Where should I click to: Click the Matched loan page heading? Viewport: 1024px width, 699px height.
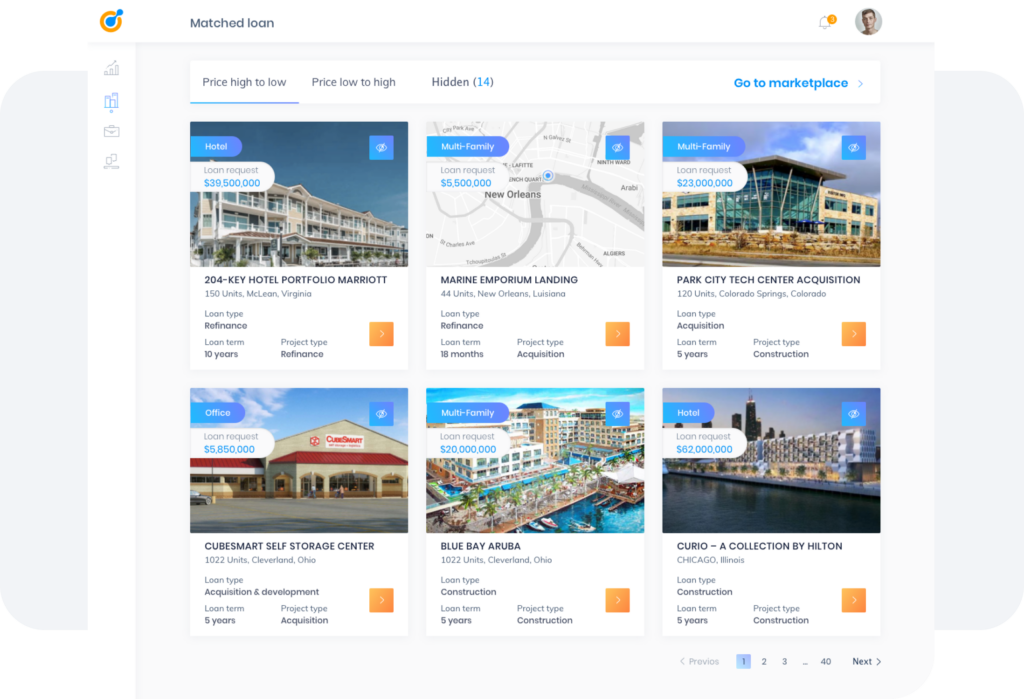point(232,23)
